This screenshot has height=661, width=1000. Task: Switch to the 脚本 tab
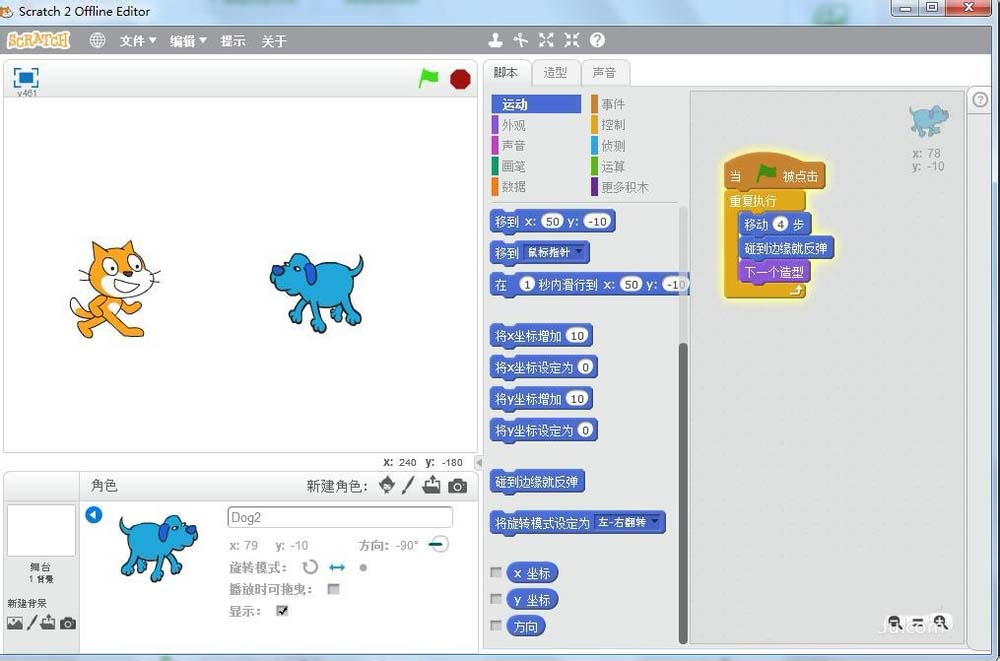pos(506,73)
